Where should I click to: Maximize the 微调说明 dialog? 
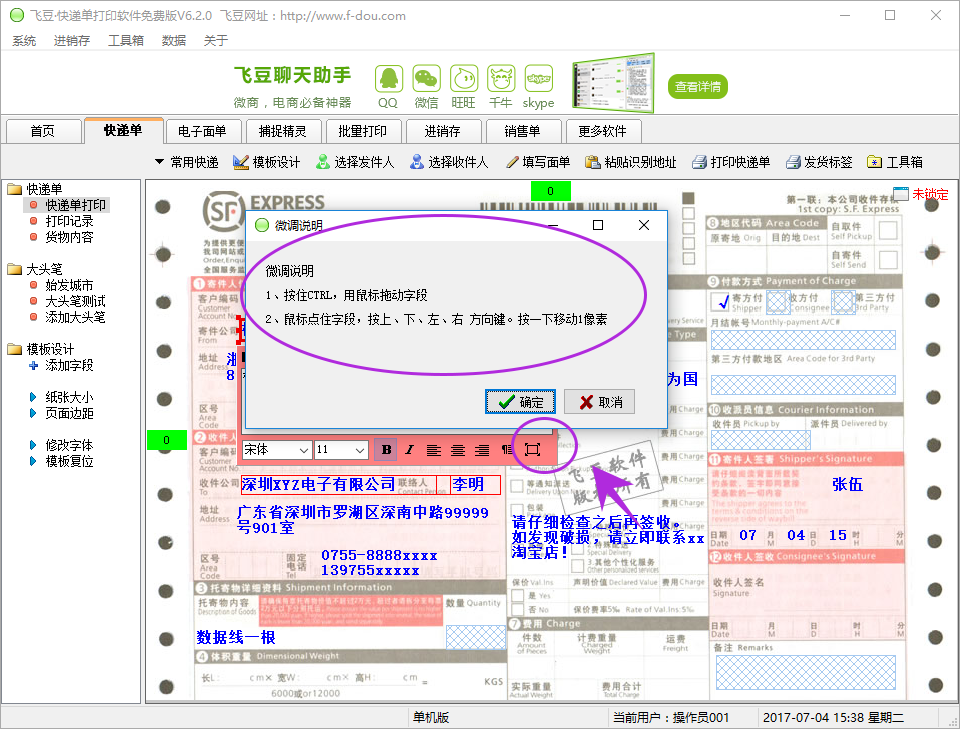pyautogui.click(x=598, y=225)
